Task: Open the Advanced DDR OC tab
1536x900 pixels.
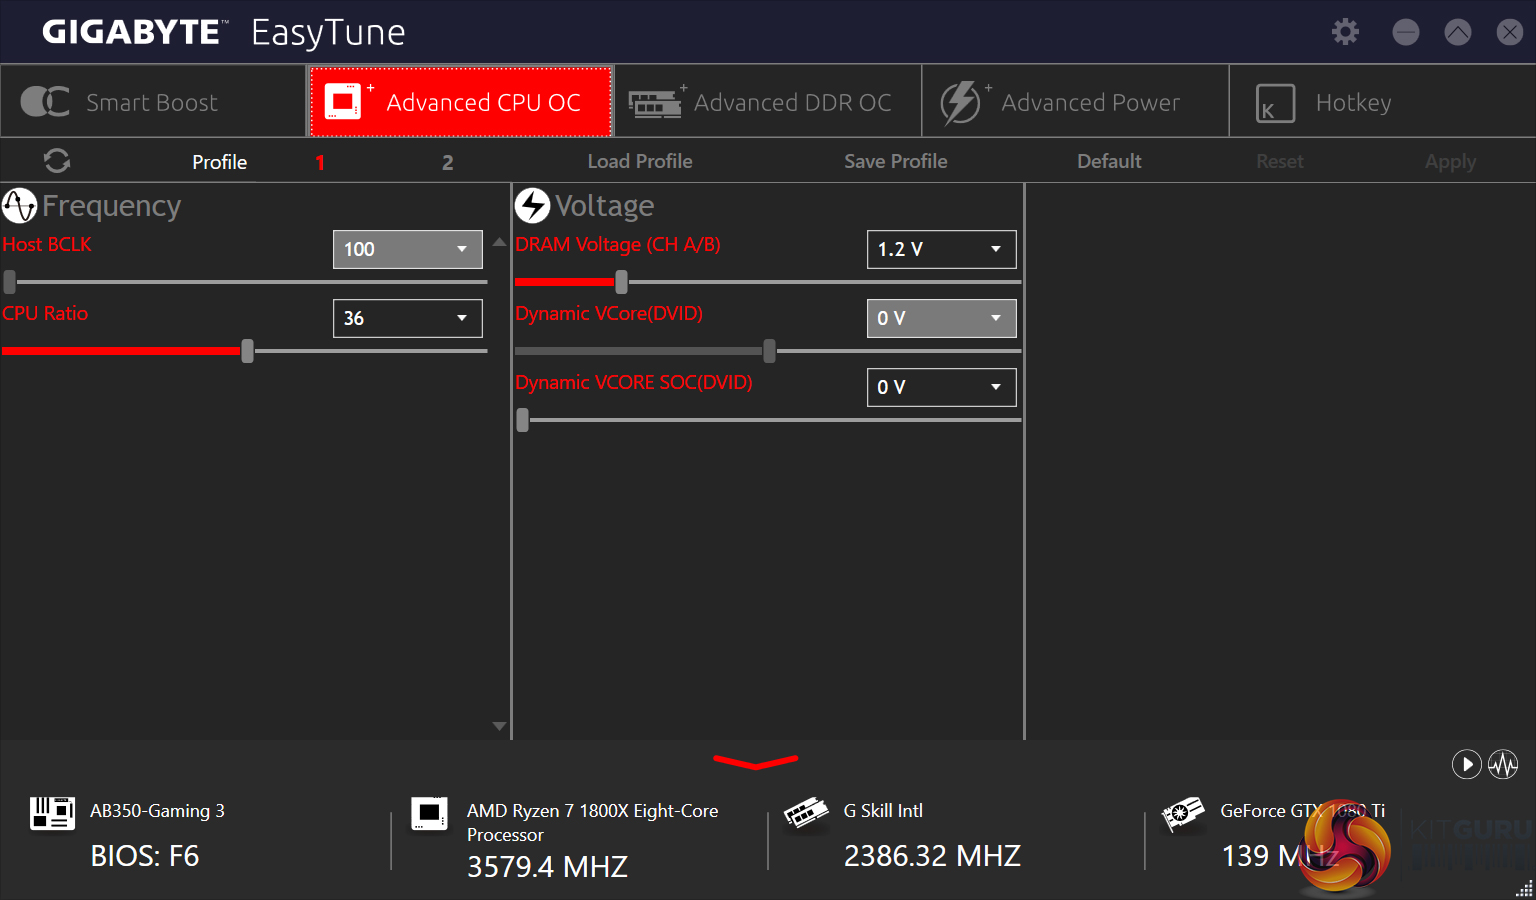Action: tap(768, 101)
